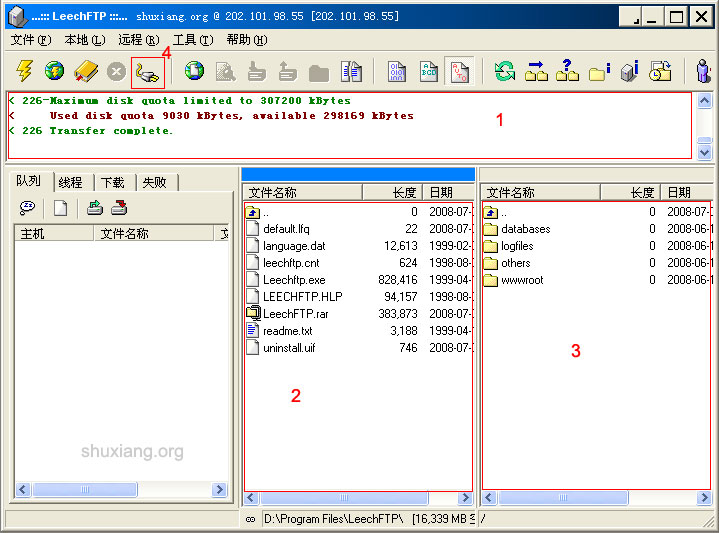
Task: Click the sleeping speech bubble queue icon
Action: click(x=28, y=208)
